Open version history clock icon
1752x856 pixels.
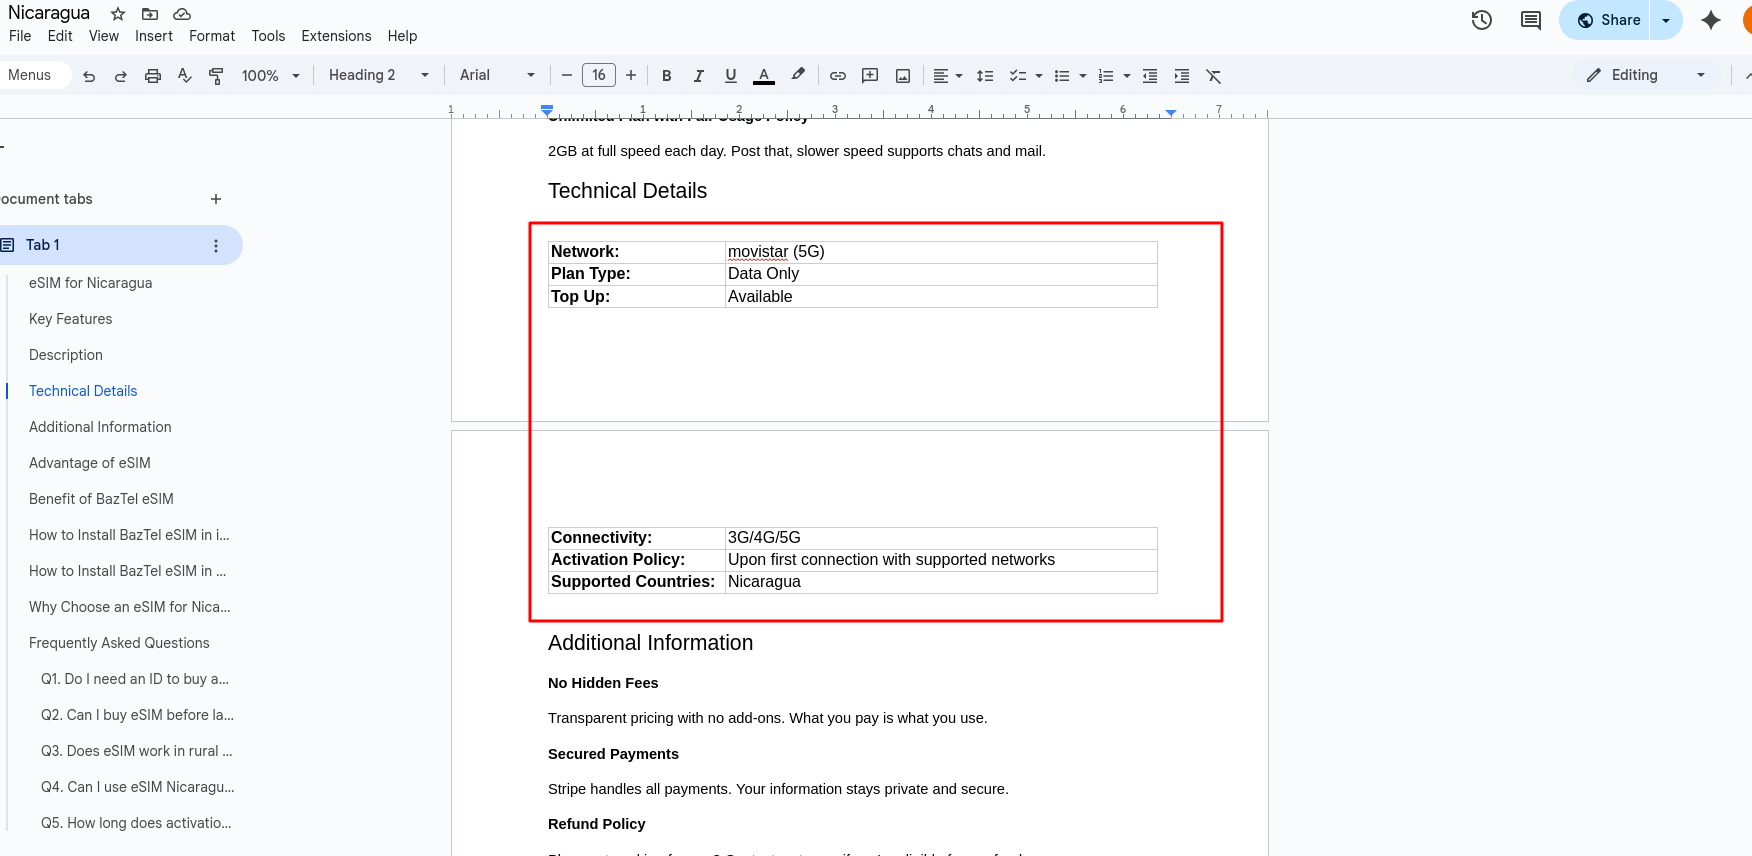(1482, 20)
